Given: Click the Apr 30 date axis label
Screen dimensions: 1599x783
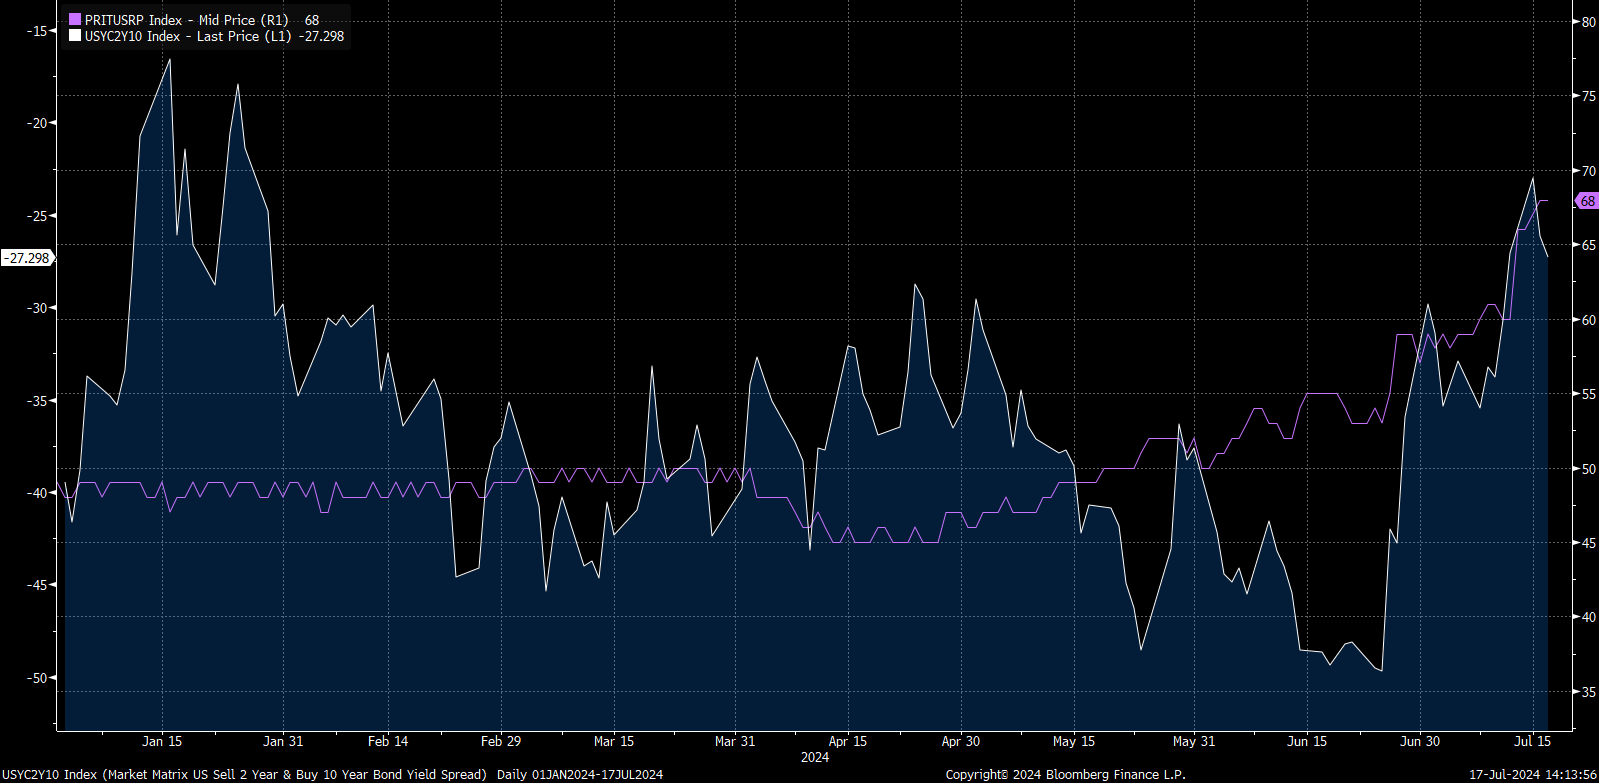Looking at the screenshot, I should (x=961, y=741).
